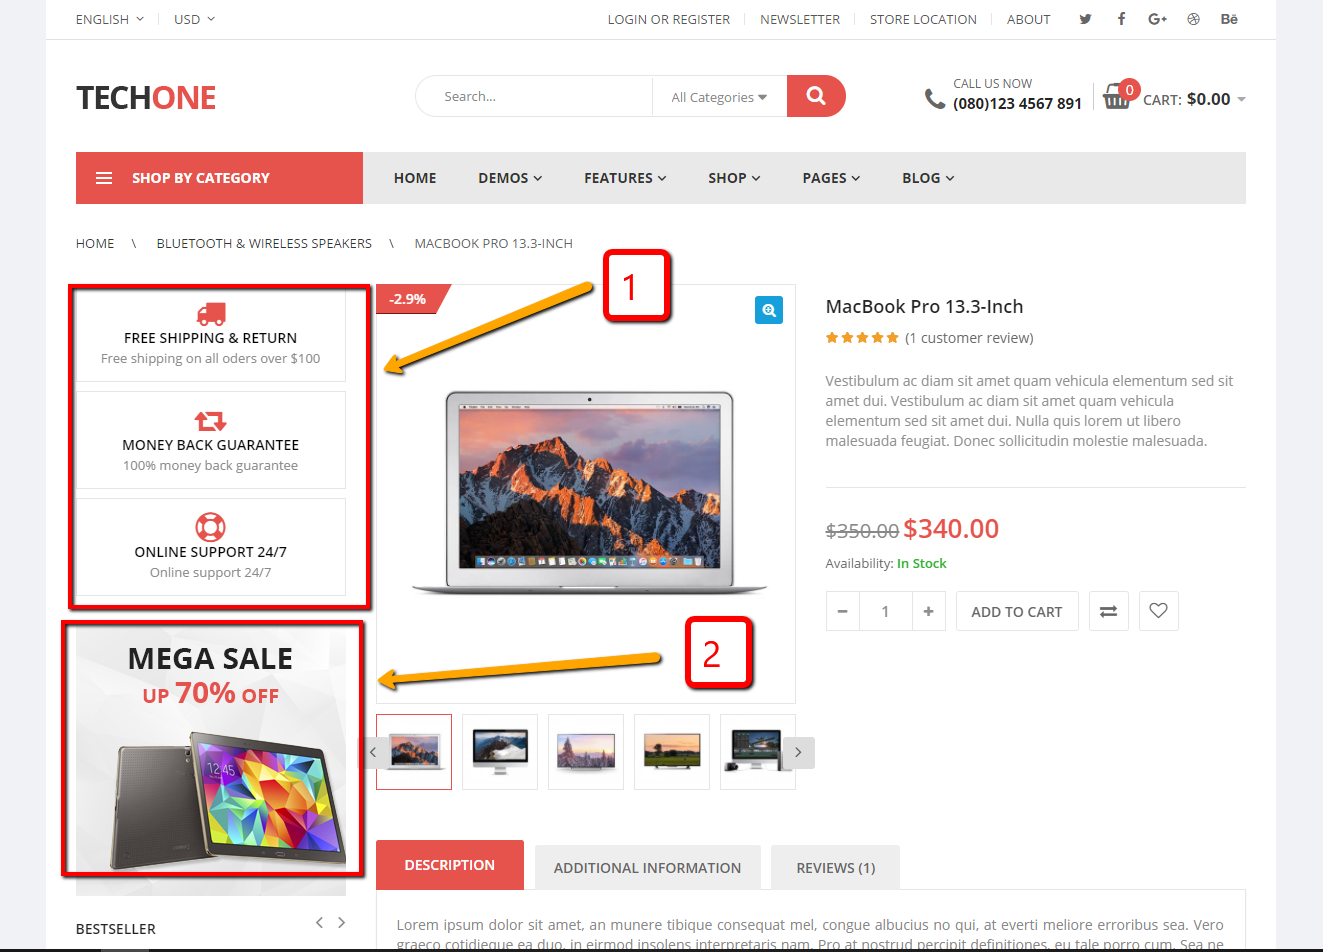Open the Mega Sale tablet banner
This screenshot has width=1323, height=952.
coord(211,760)
